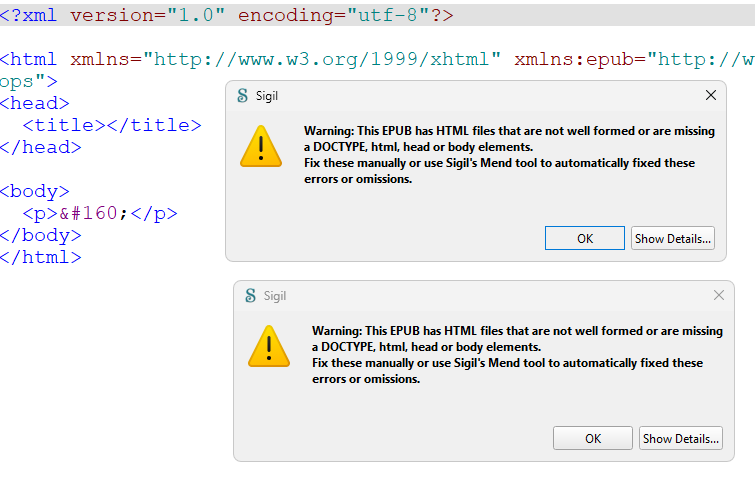Click the Sigil logo icon in the active dialog

(x=243, y=95)
